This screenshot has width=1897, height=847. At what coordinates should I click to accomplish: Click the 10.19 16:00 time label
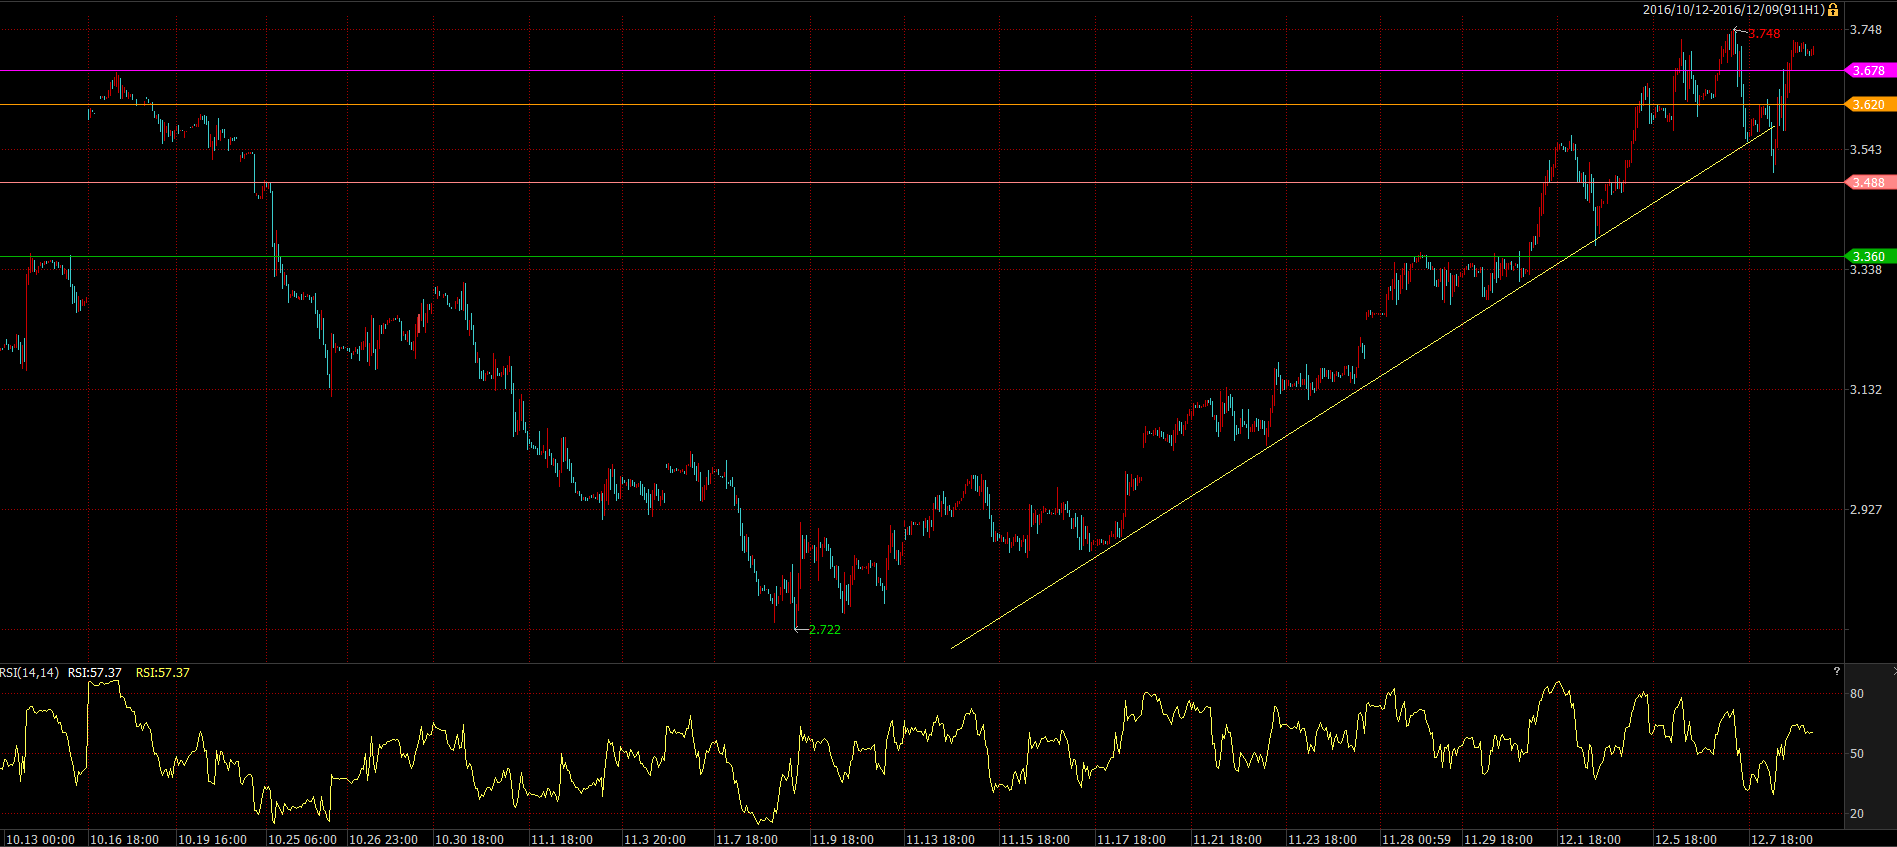click(213, 840)
